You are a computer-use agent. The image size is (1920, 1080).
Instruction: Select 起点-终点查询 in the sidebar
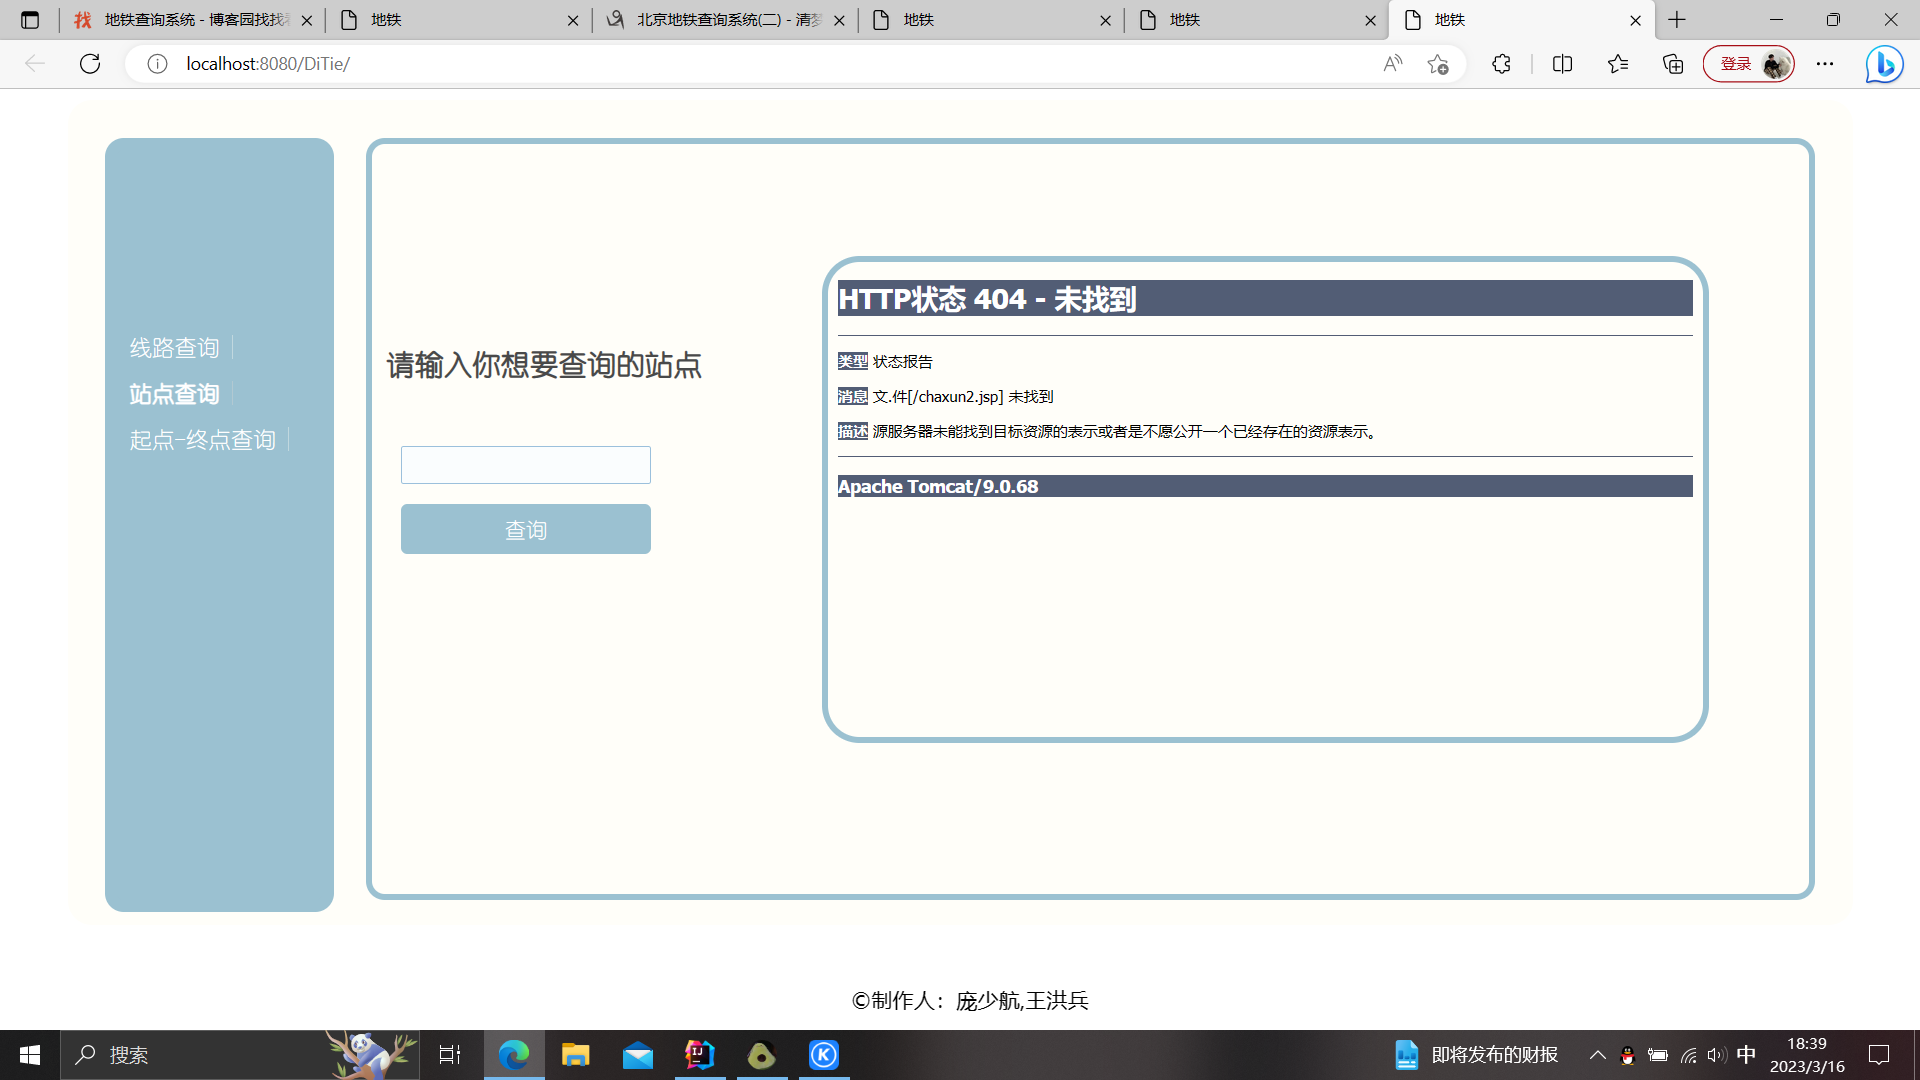(x=202, y=440)
